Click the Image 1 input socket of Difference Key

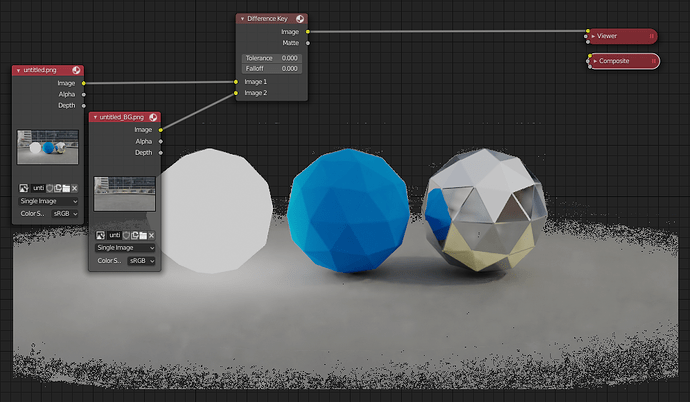(x=236, y=82)
